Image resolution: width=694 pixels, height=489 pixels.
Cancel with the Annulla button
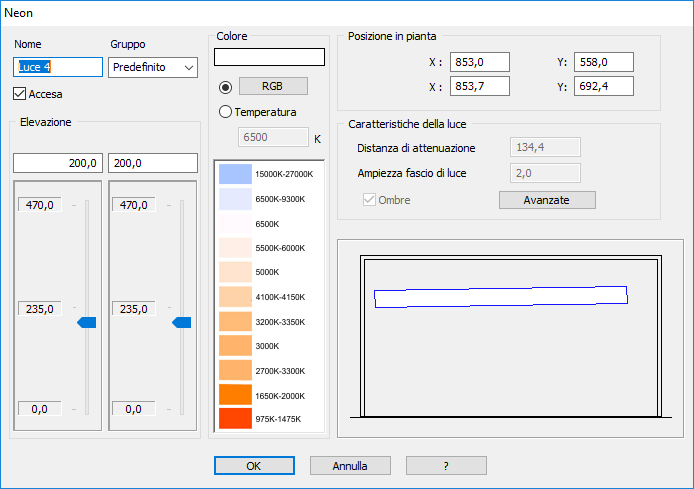pos(350,466)
